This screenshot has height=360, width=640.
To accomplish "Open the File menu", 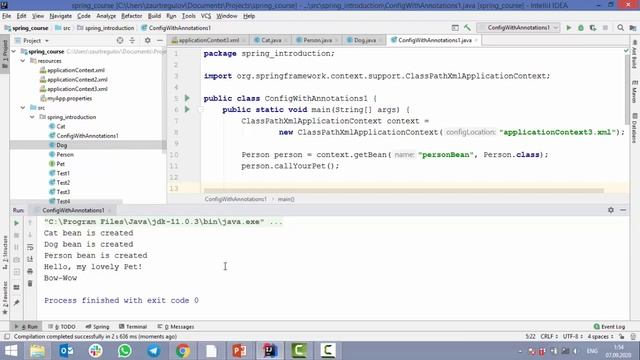I will coord(7,16).
